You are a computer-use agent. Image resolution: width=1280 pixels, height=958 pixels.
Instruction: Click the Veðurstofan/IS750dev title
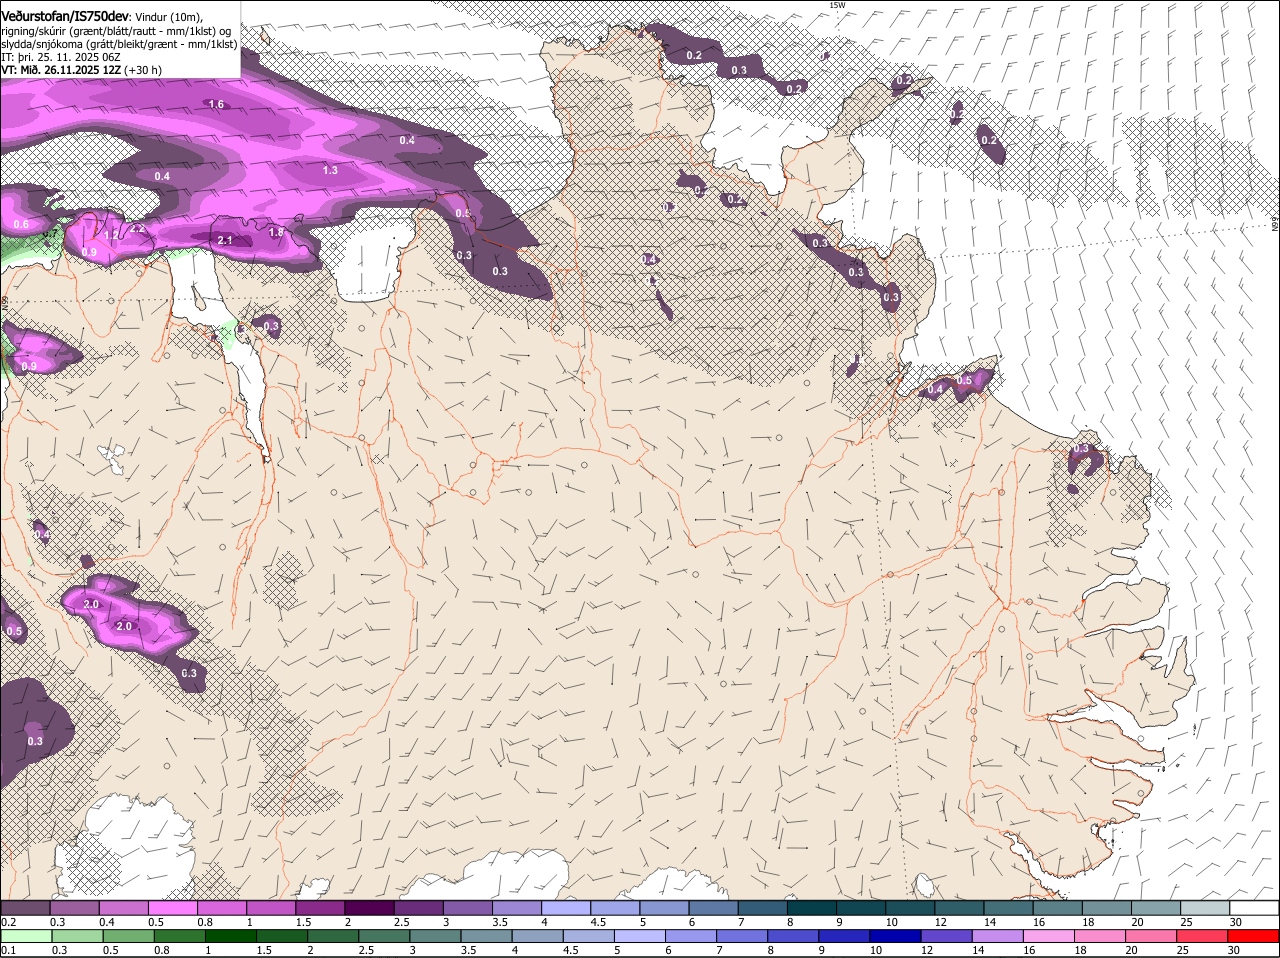[x=65, y=17]
